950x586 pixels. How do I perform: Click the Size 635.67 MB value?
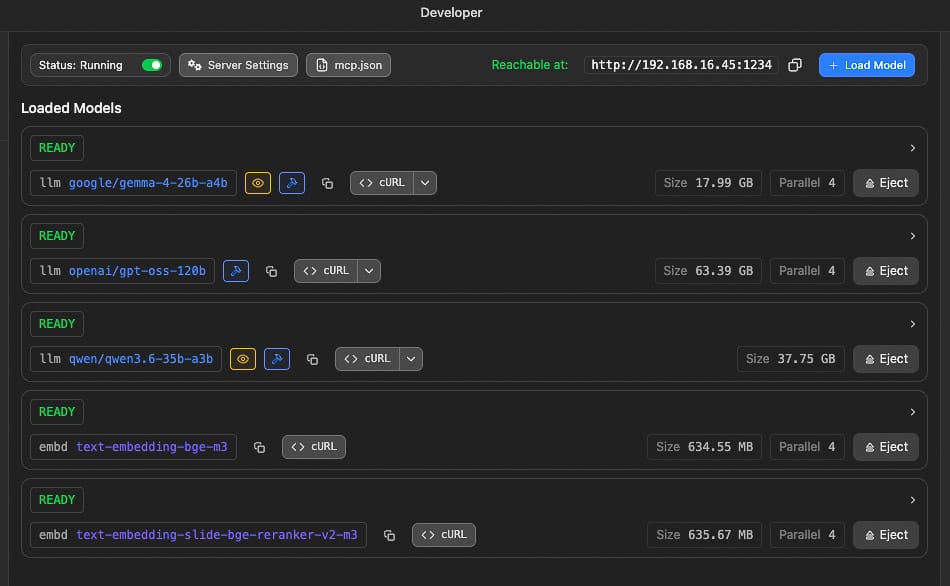point(705,534)
